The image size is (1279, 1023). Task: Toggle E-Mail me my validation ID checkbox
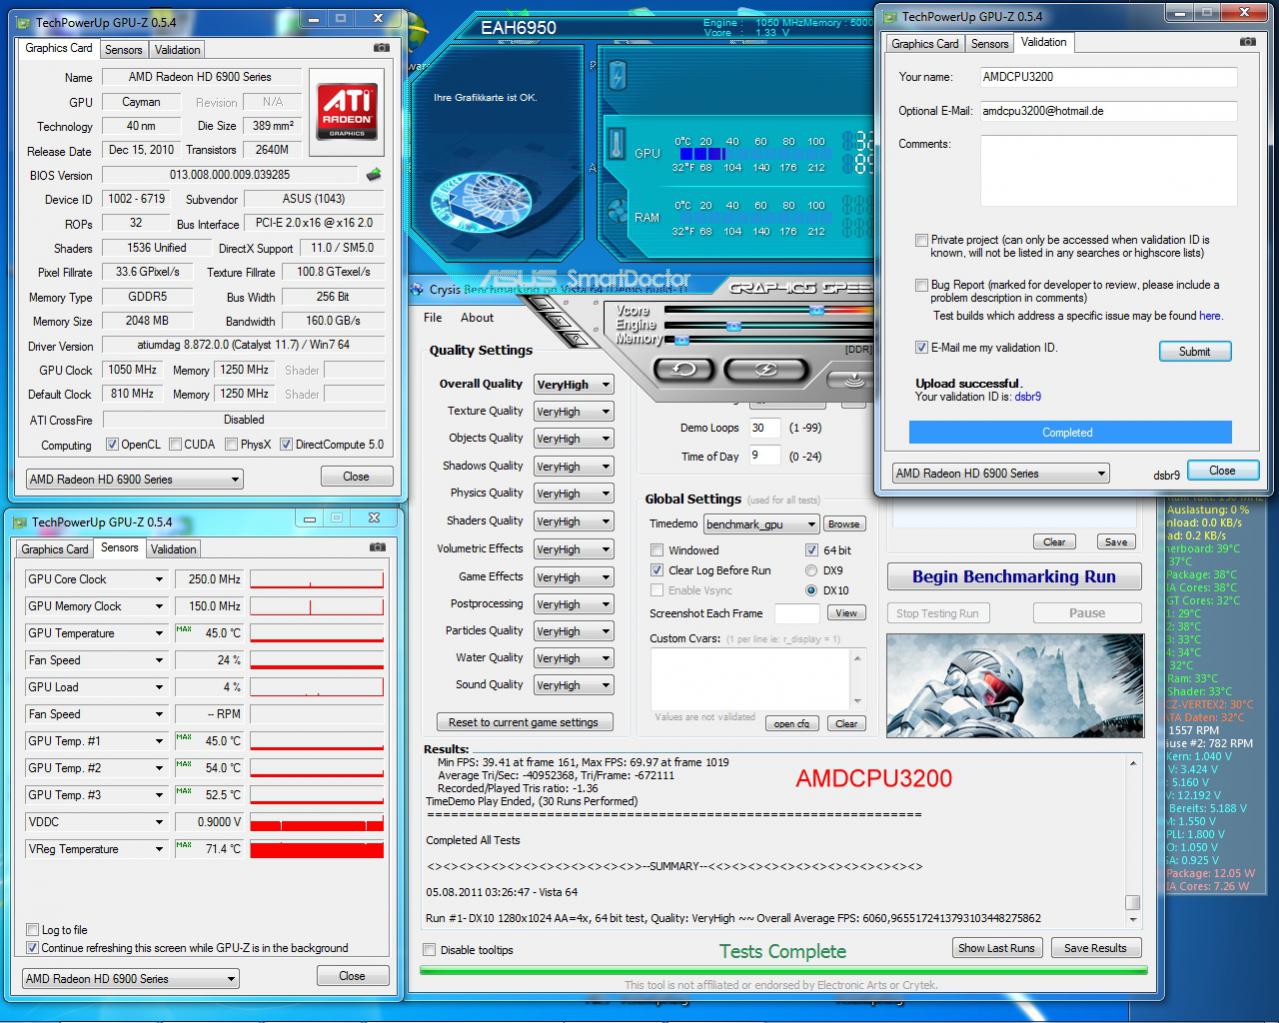(921, 347)
